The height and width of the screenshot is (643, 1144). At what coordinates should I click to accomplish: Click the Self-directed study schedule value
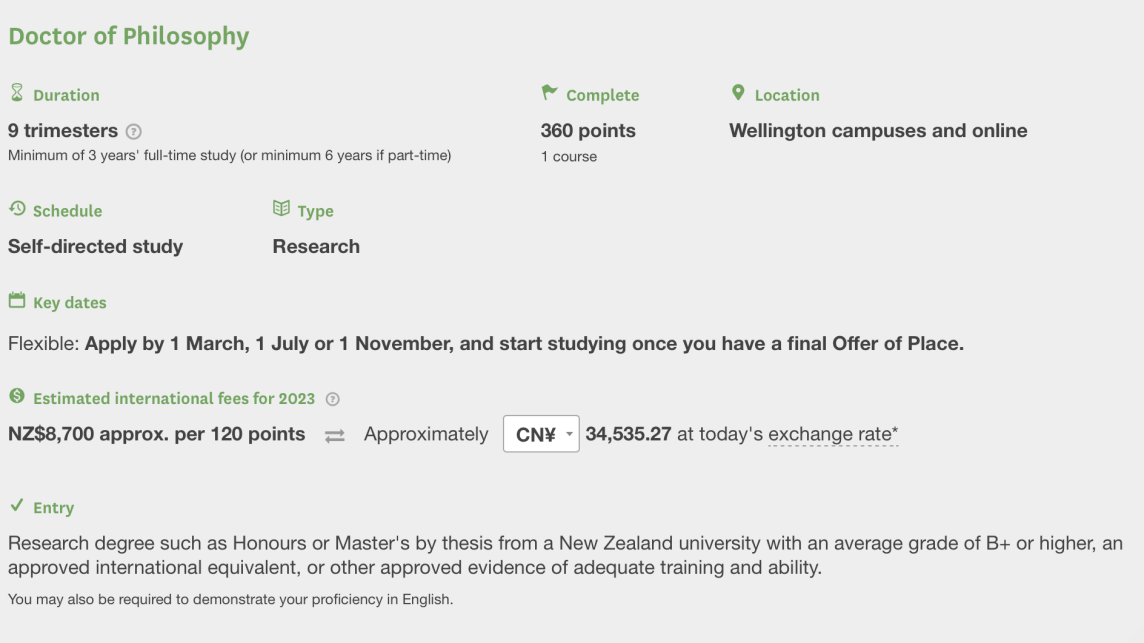click(96, 246)
